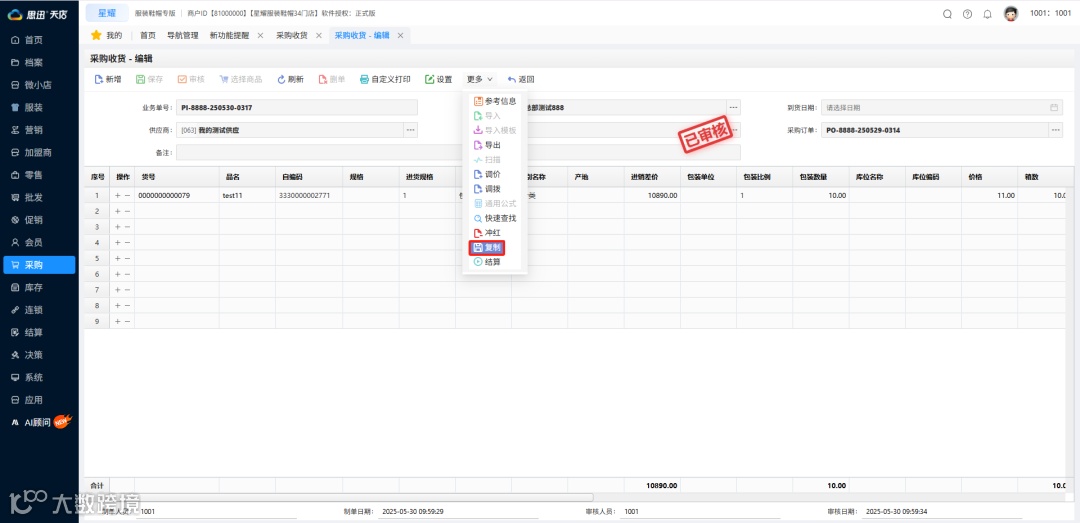Click the 选择商品 toolbar button
This screenshot has width=1080, height=523.
240,79
